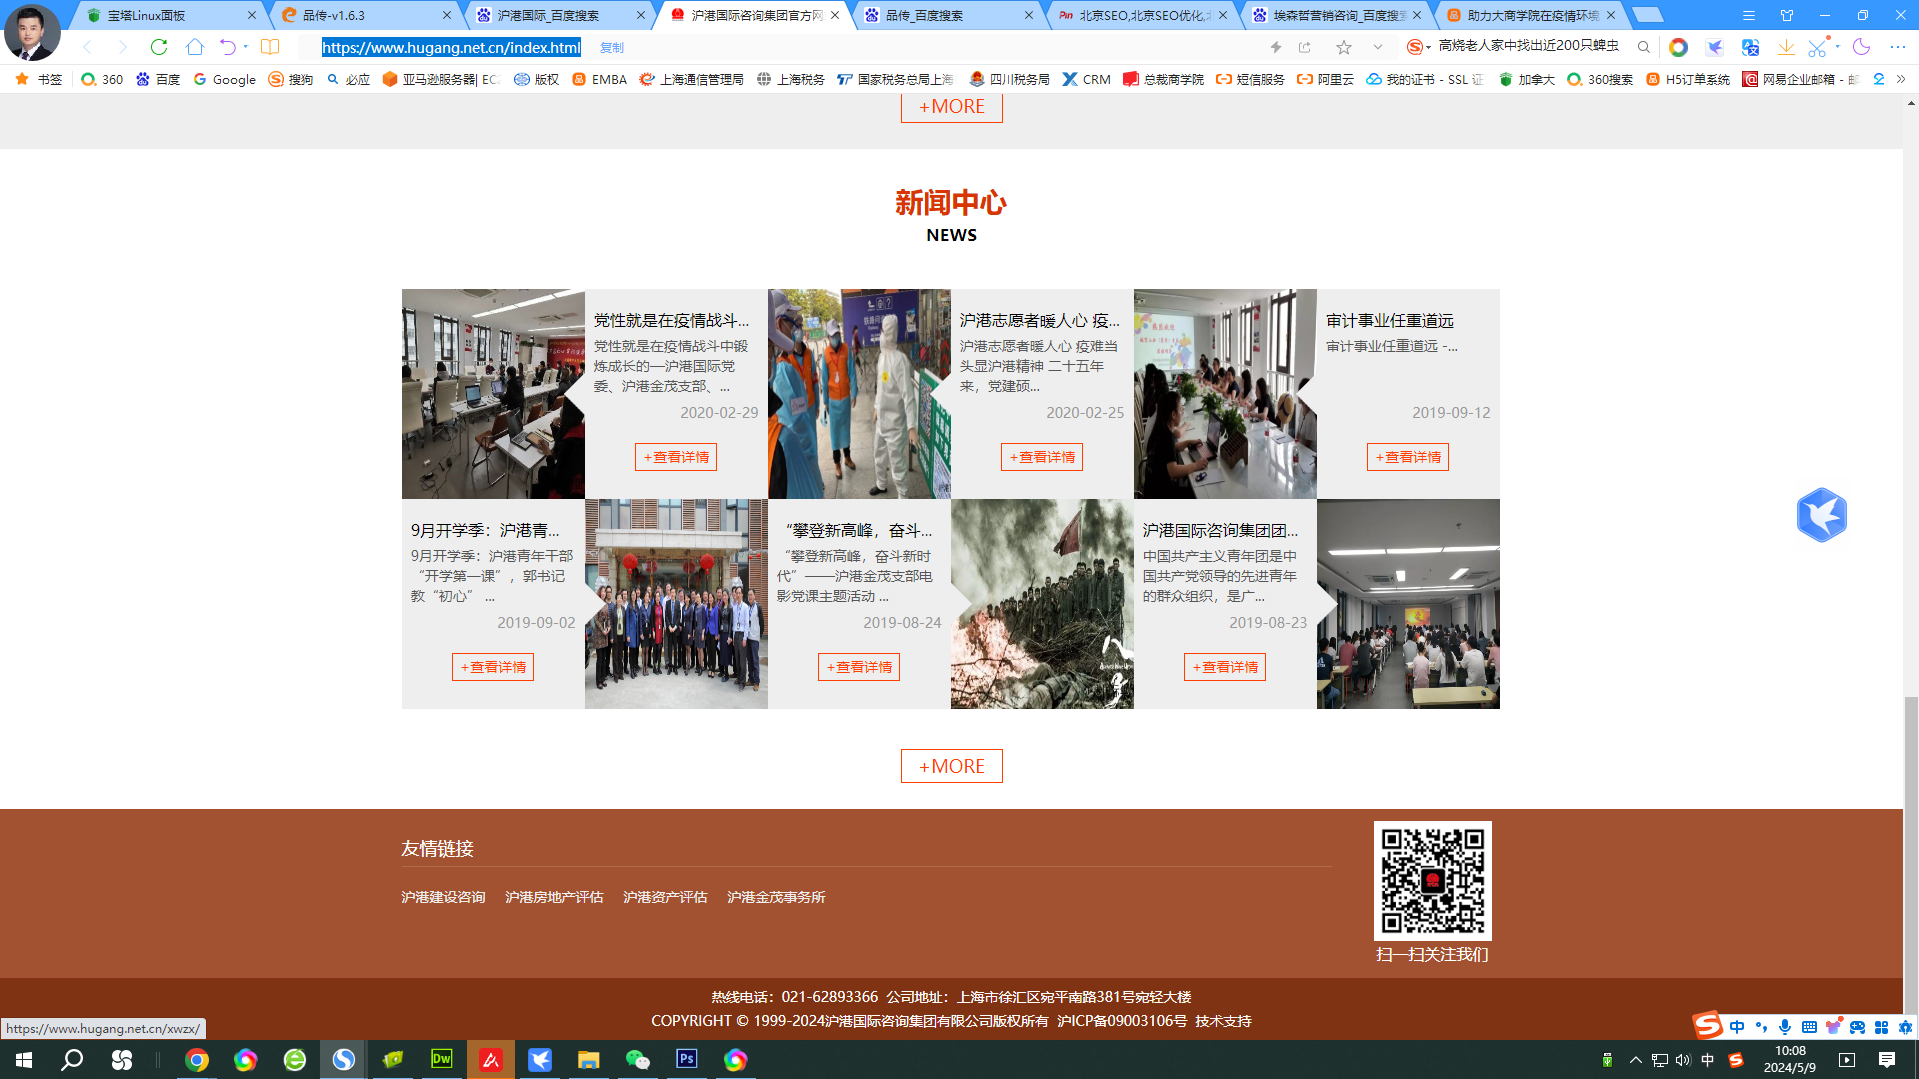Open the reading mode book icon
Viewport: 1919px width, 1079px height.
tap(270, 47)
